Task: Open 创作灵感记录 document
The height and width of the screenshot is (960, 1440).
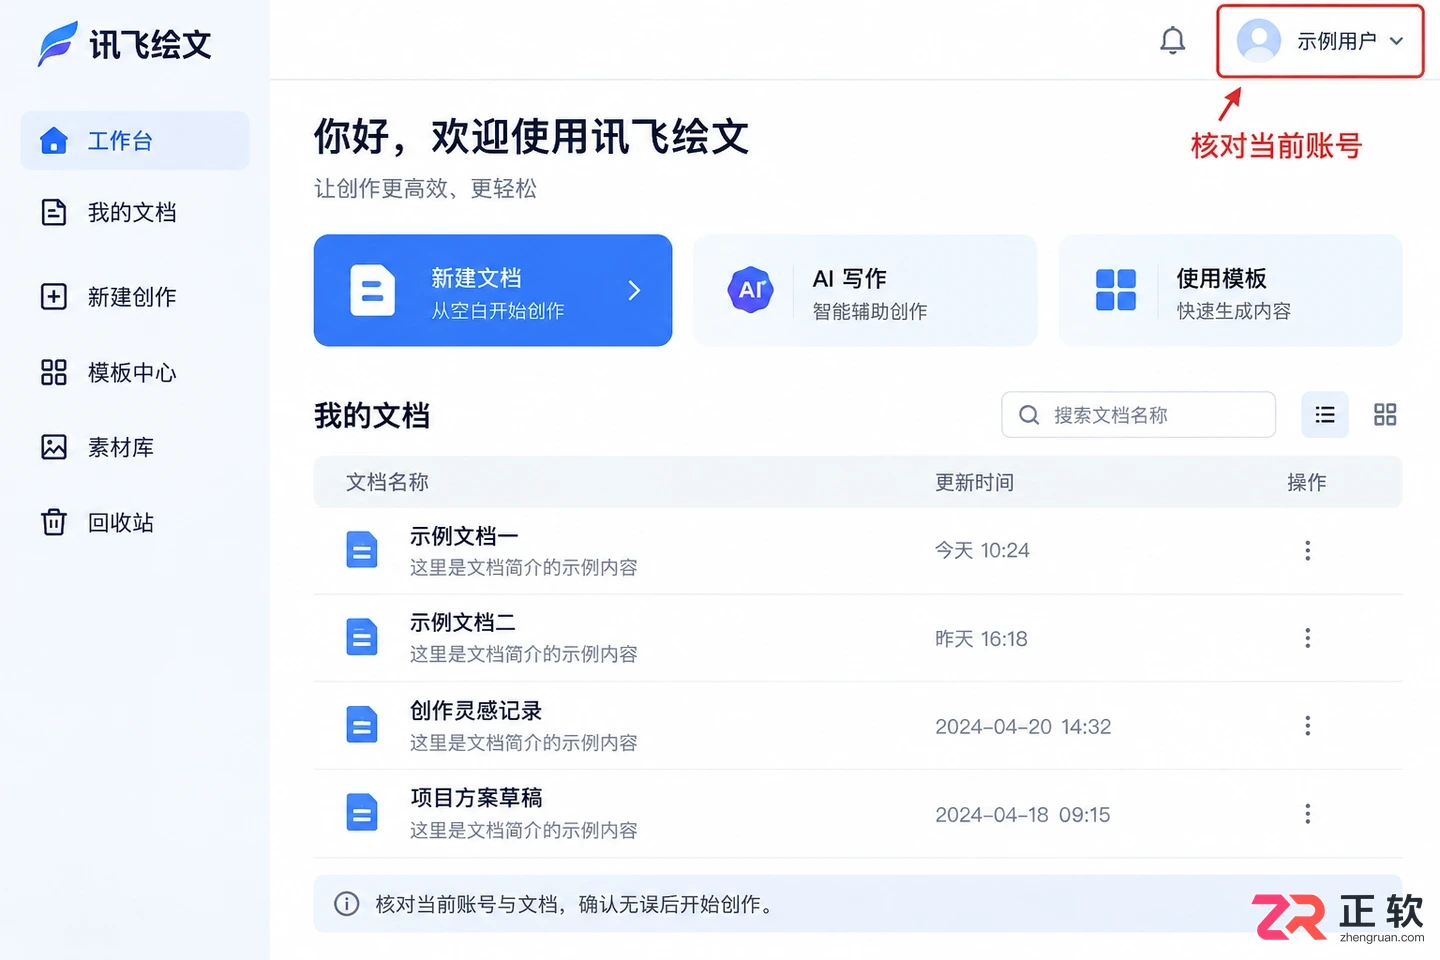Action: tap(476, 711)
